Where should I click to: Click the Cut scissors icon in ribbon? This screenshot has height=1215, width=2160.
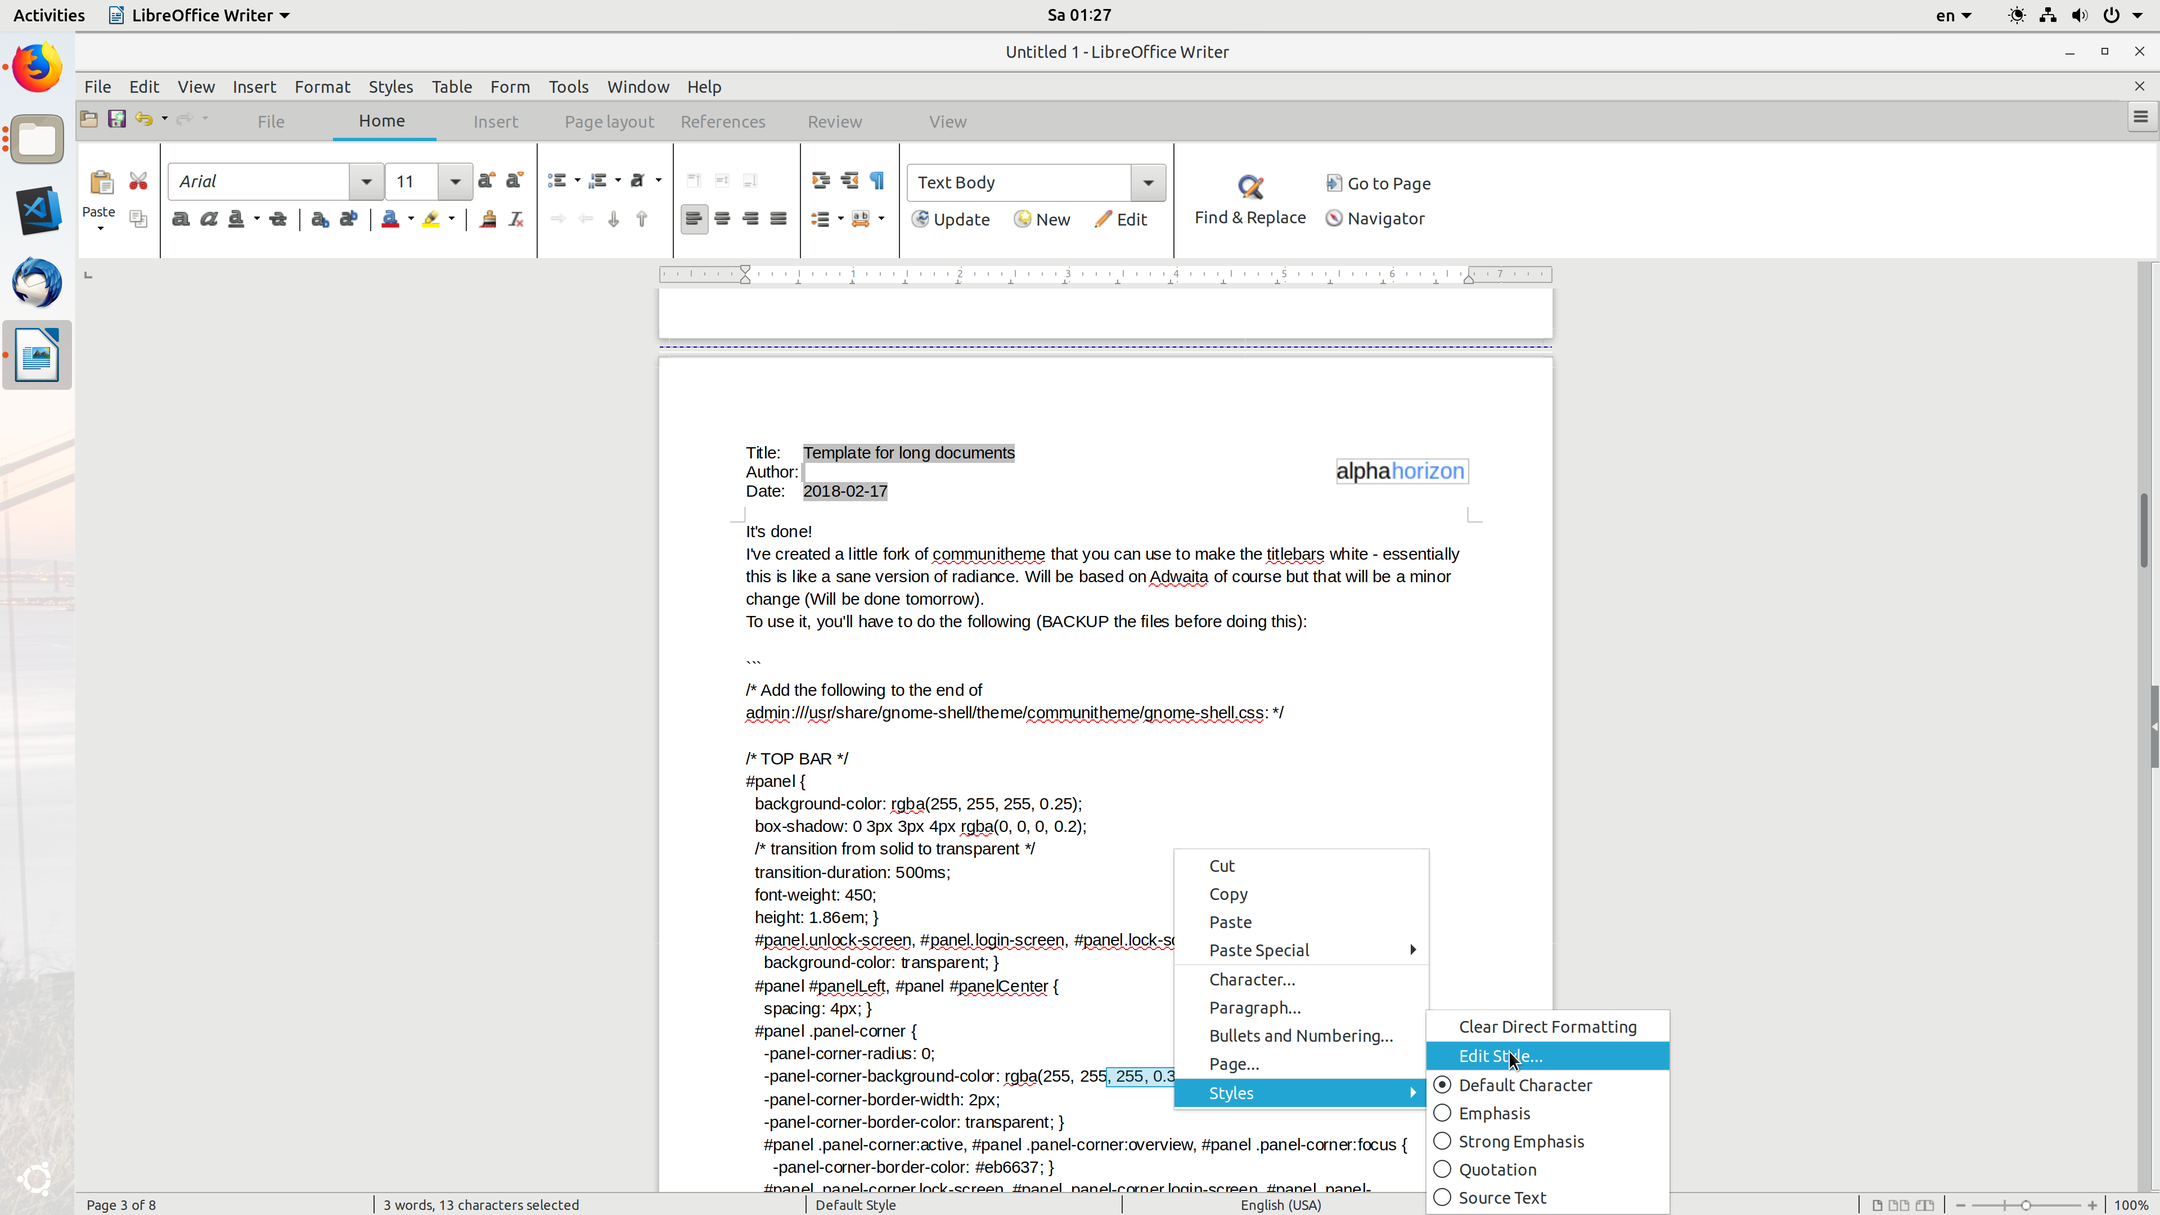point(138,181)
